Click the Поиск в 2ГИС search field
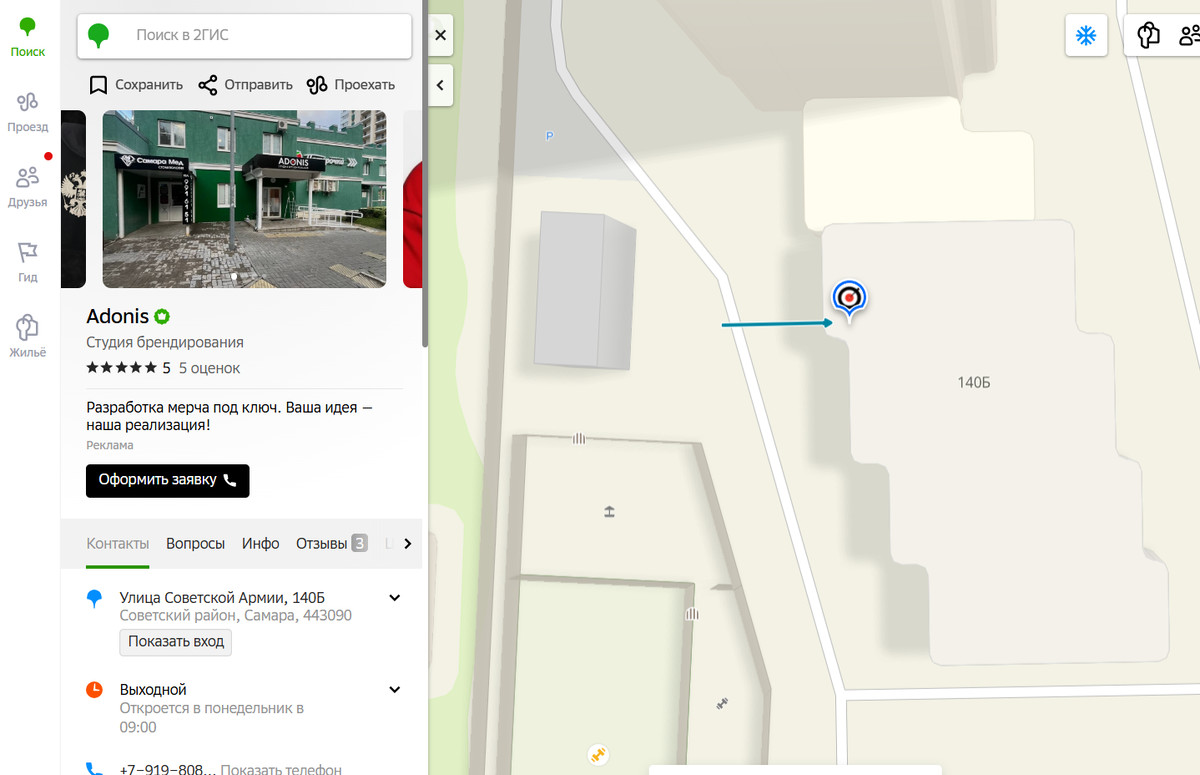The width and height of the screenshot is (1200, 775). pos(245,36)
